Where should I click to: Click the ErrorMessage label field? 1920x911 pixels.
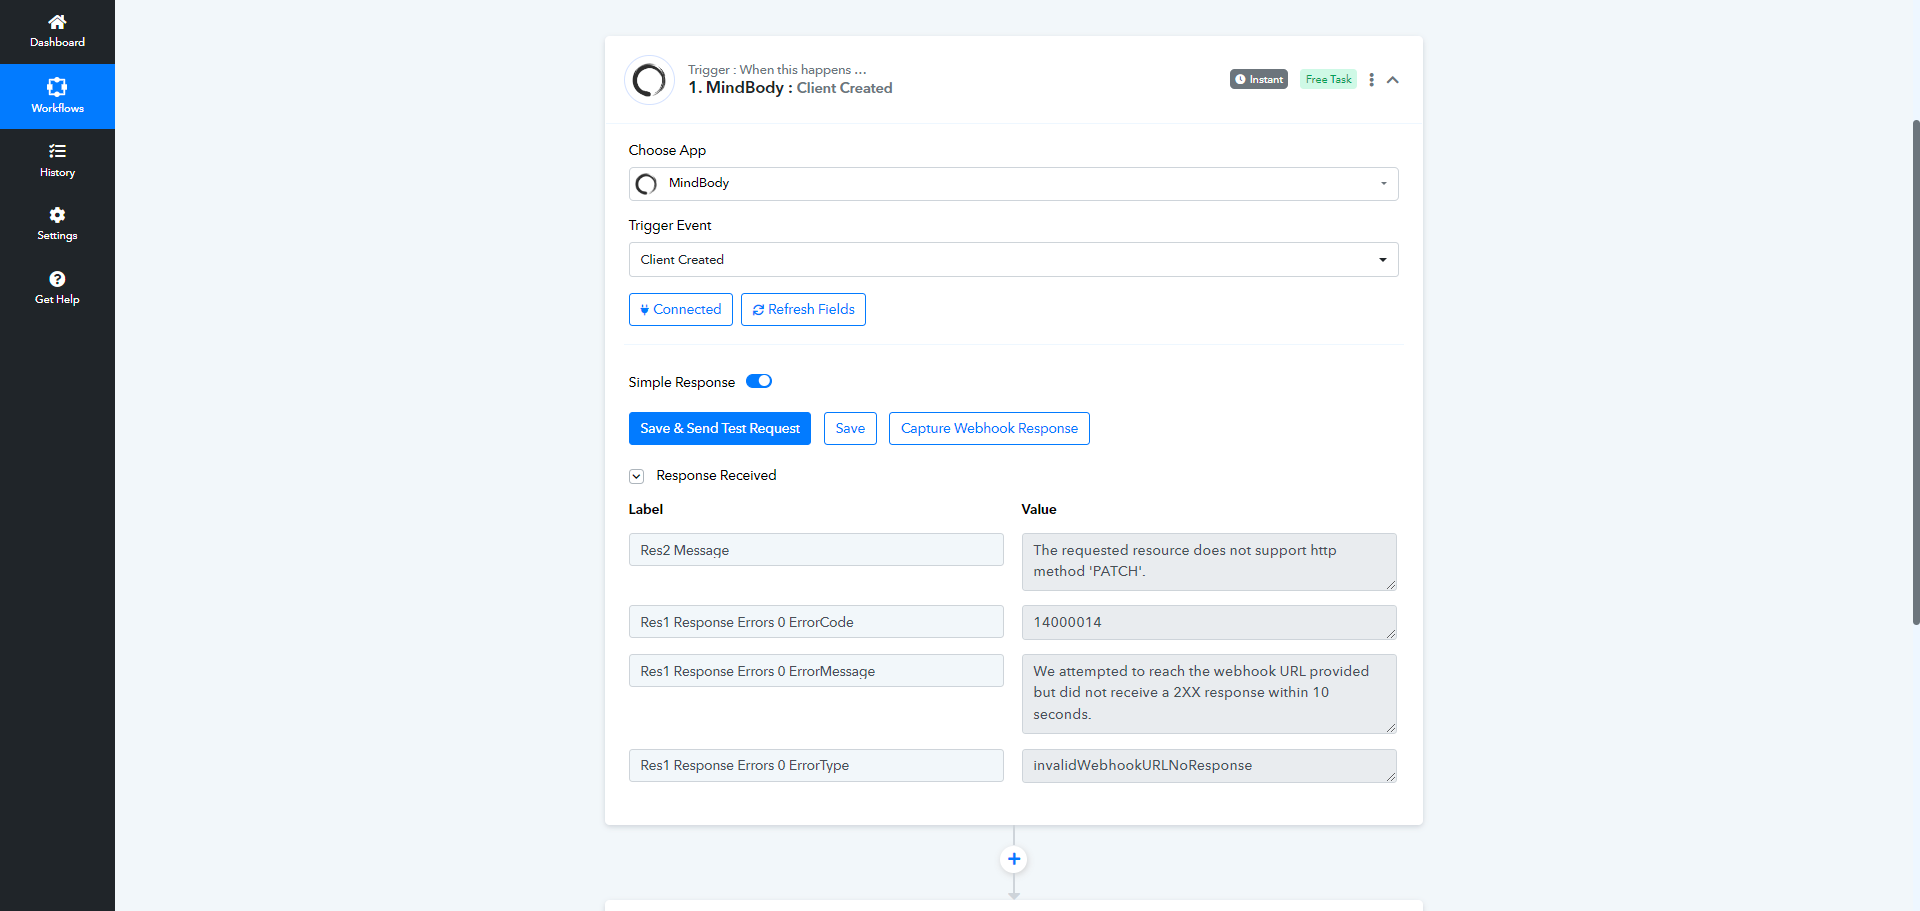tap(816, 671)
